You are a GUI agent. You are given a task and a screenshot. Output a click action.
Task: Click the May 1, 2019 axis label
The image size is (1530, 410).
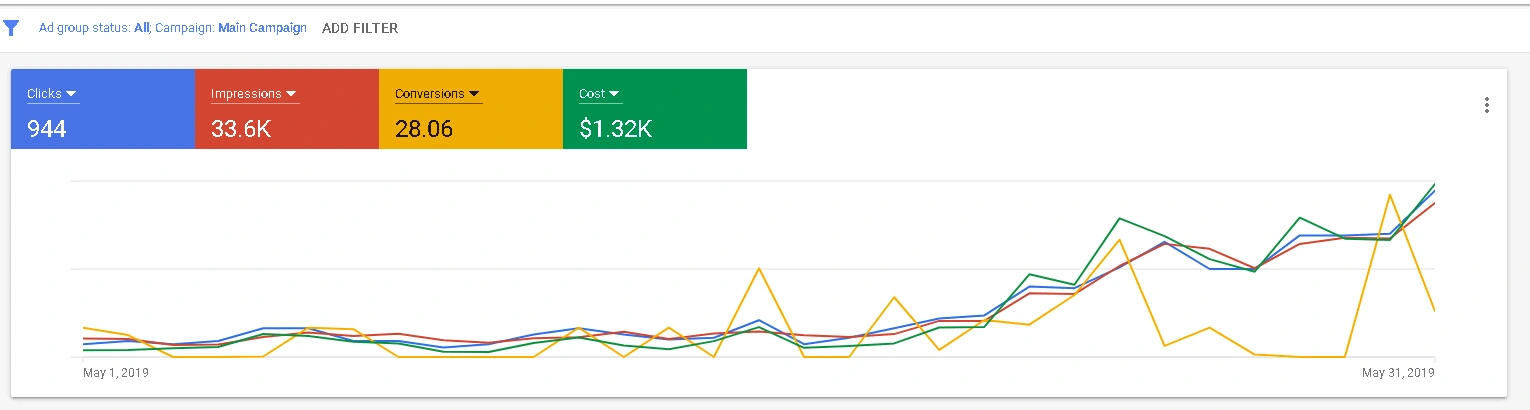click(115, 373)
